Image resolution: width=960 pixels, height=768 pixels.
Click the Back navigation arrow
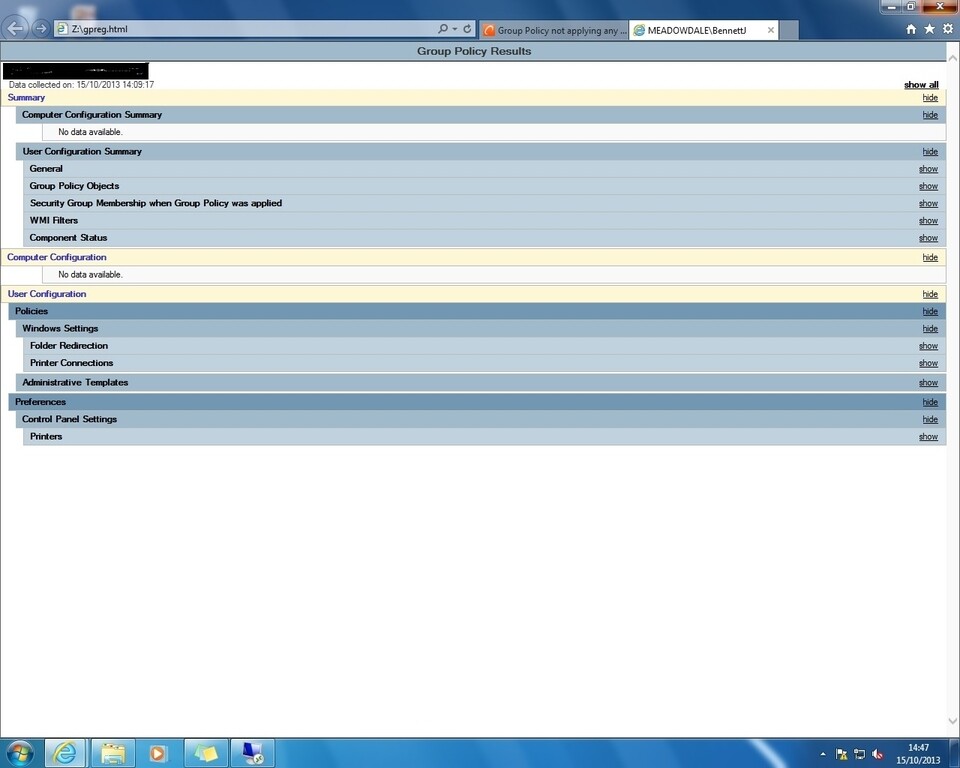(15, 29)
